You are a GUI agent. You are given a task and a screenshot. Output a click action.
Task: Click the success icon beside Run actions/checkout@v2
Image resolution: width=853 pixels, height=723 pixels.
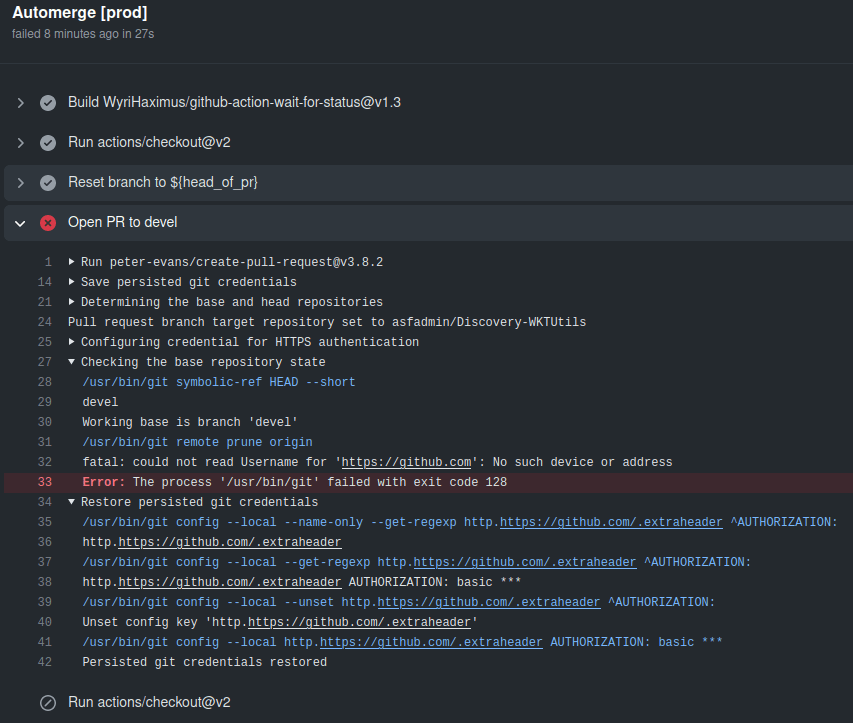(48, 142)
